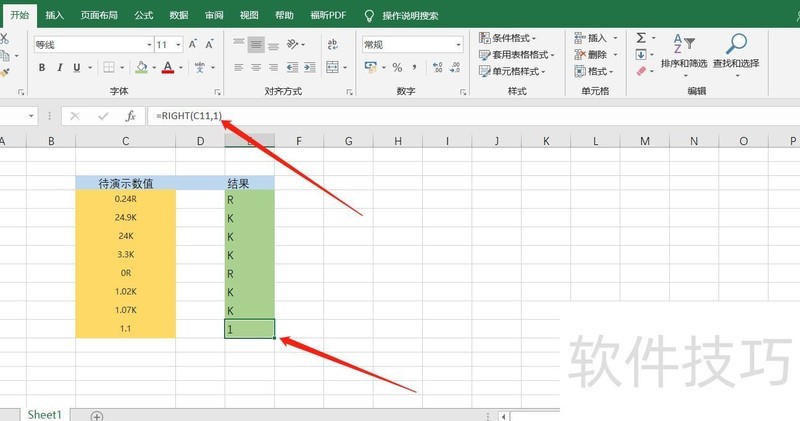This screenshot has width=800, height=421.
Task: Click 格式 in the cells group
Action: point(593,71)
